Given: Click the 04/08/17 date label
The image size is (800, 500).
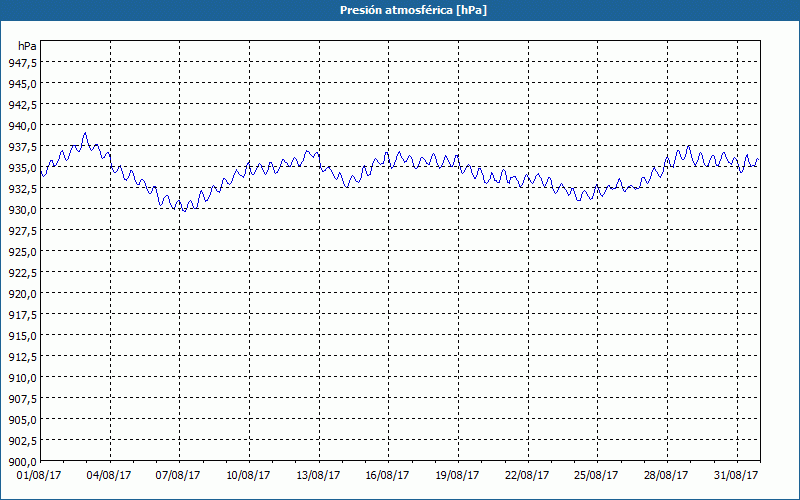Looking at the screenshot, I should pos(109,475).
